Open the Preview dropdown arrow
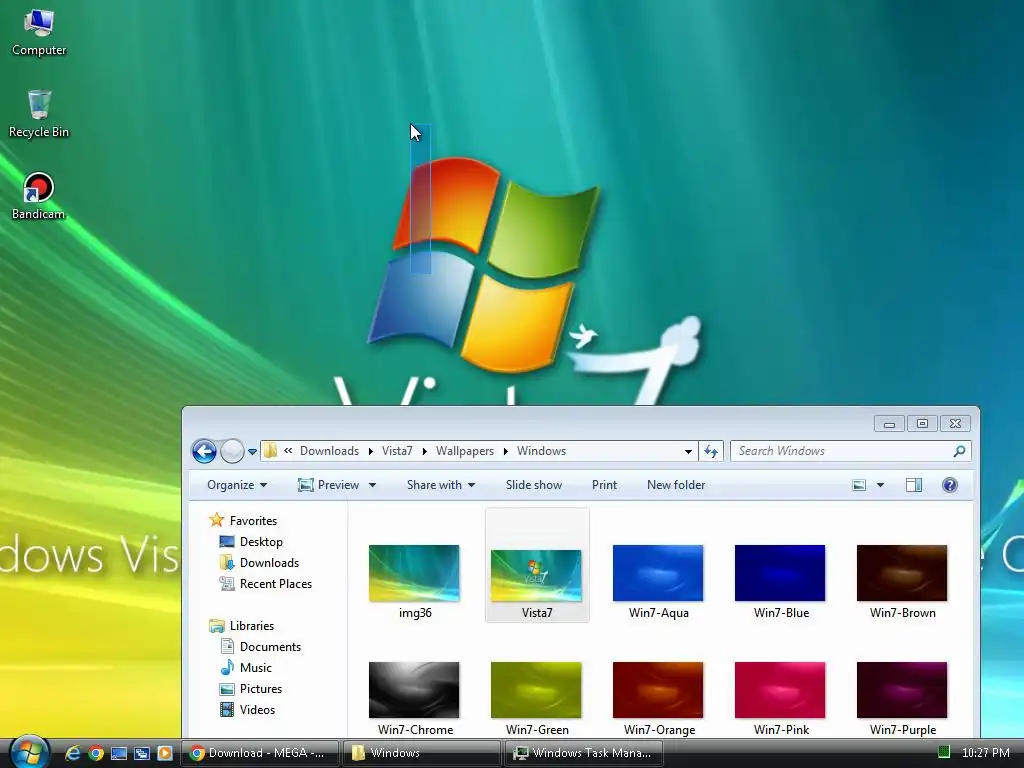Screen dimensions: 1024x768 tap(372, 485)
